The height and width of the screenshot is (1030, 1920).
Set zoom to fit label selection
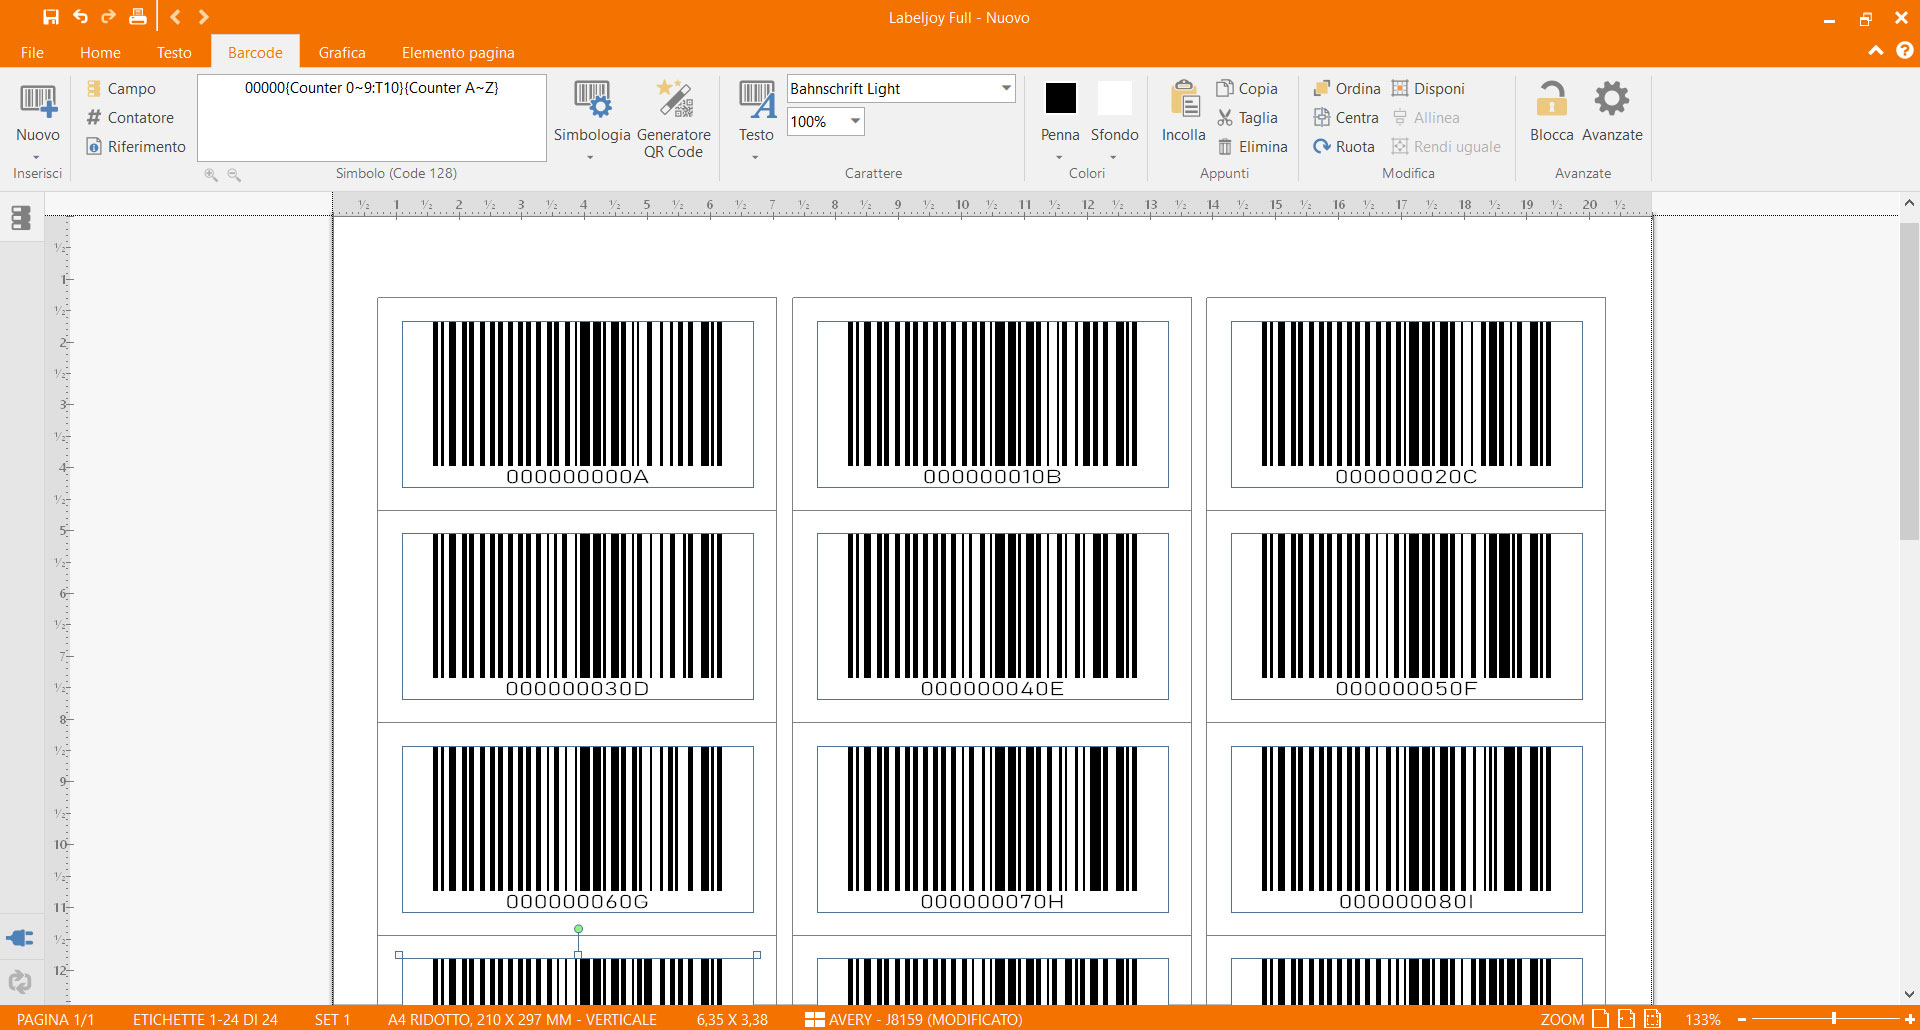coord(1652,1019)
